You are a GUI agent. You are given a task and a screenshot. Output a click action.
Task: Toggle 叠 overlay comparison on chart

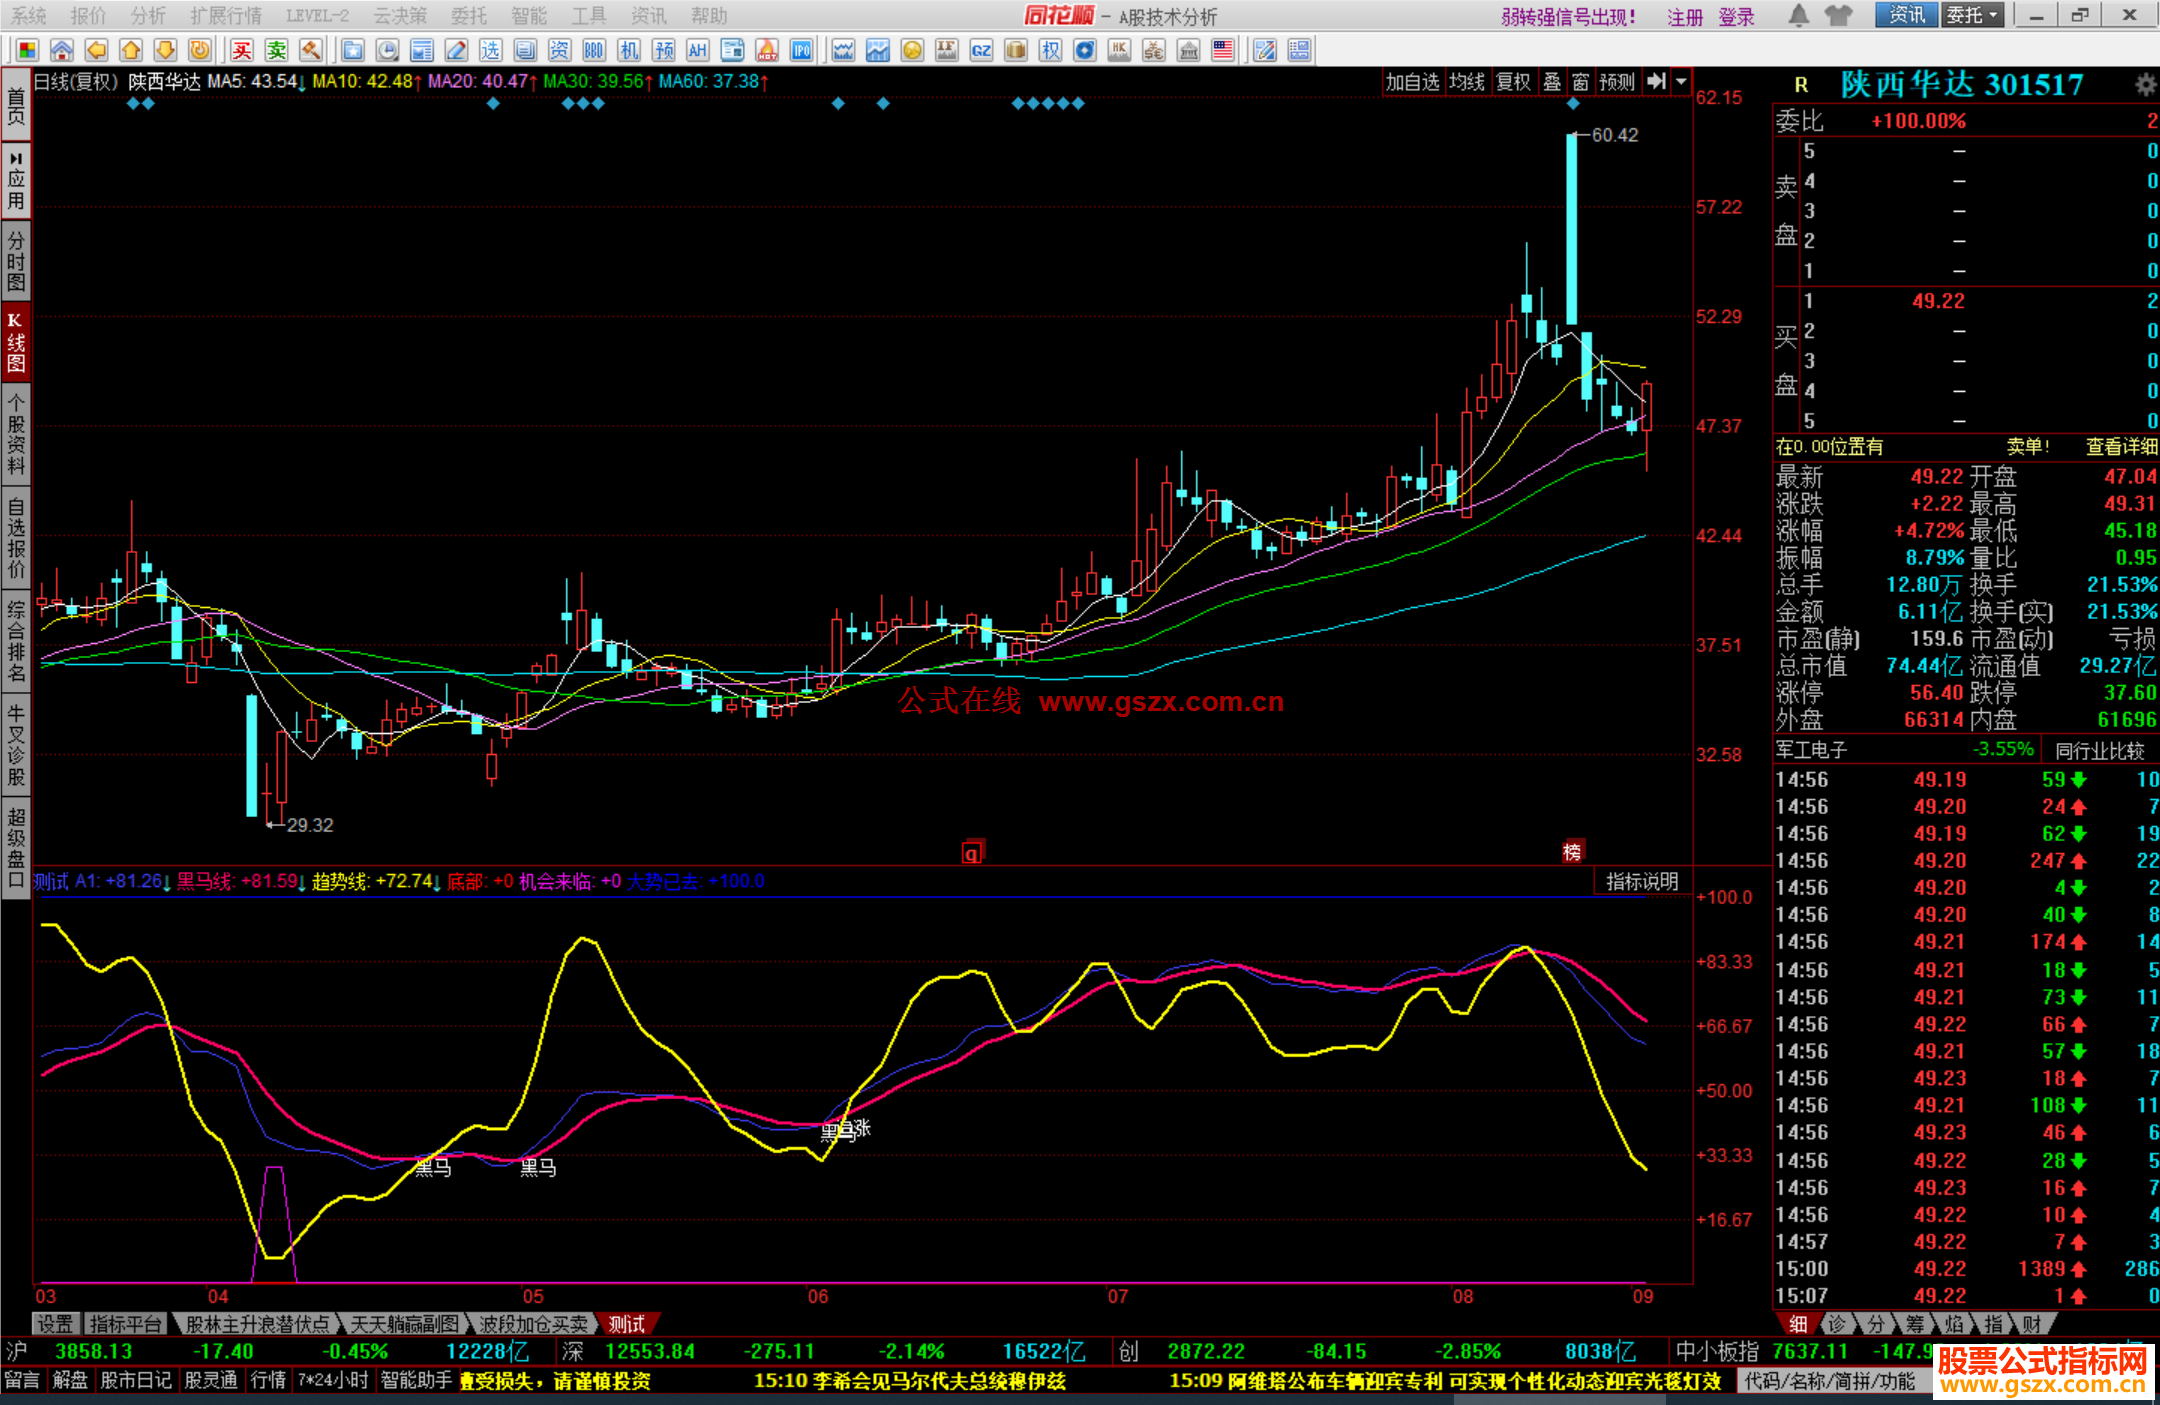click(1552, 82)
